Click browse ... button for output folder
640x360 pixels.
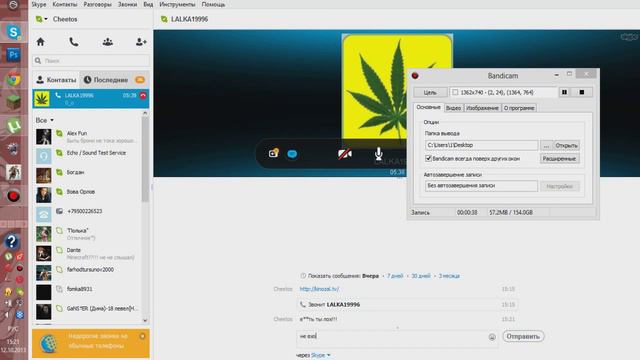point(547,145)
